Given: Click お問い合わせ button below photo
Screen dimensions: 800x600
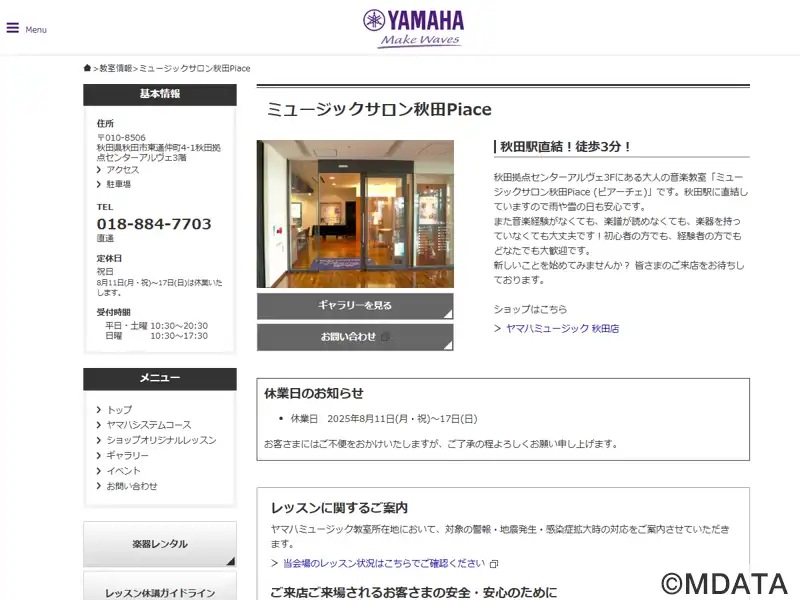Looking at the screenshot, I should (355, 337).
